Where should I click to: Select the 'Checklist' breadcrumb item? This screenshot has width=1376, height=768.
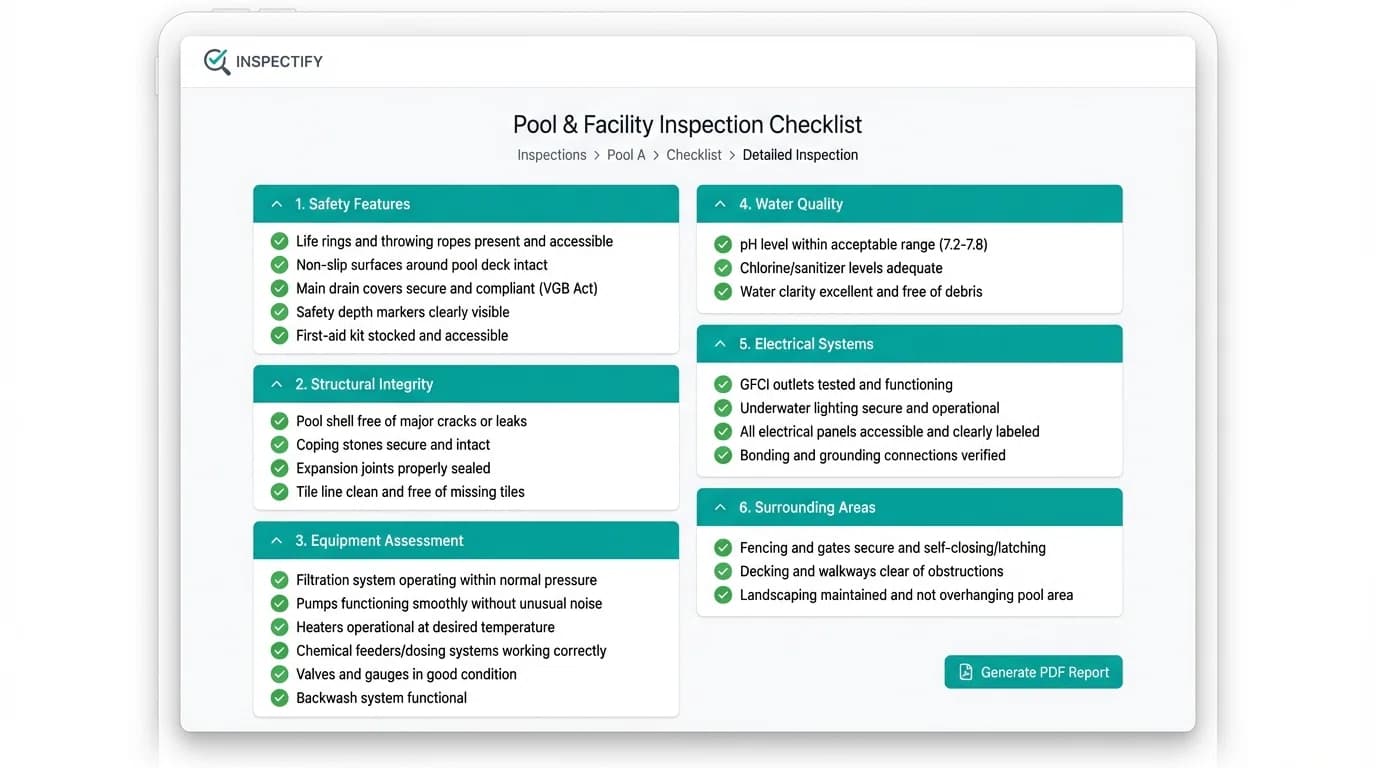pyautogui.click(x=694, y=154)
